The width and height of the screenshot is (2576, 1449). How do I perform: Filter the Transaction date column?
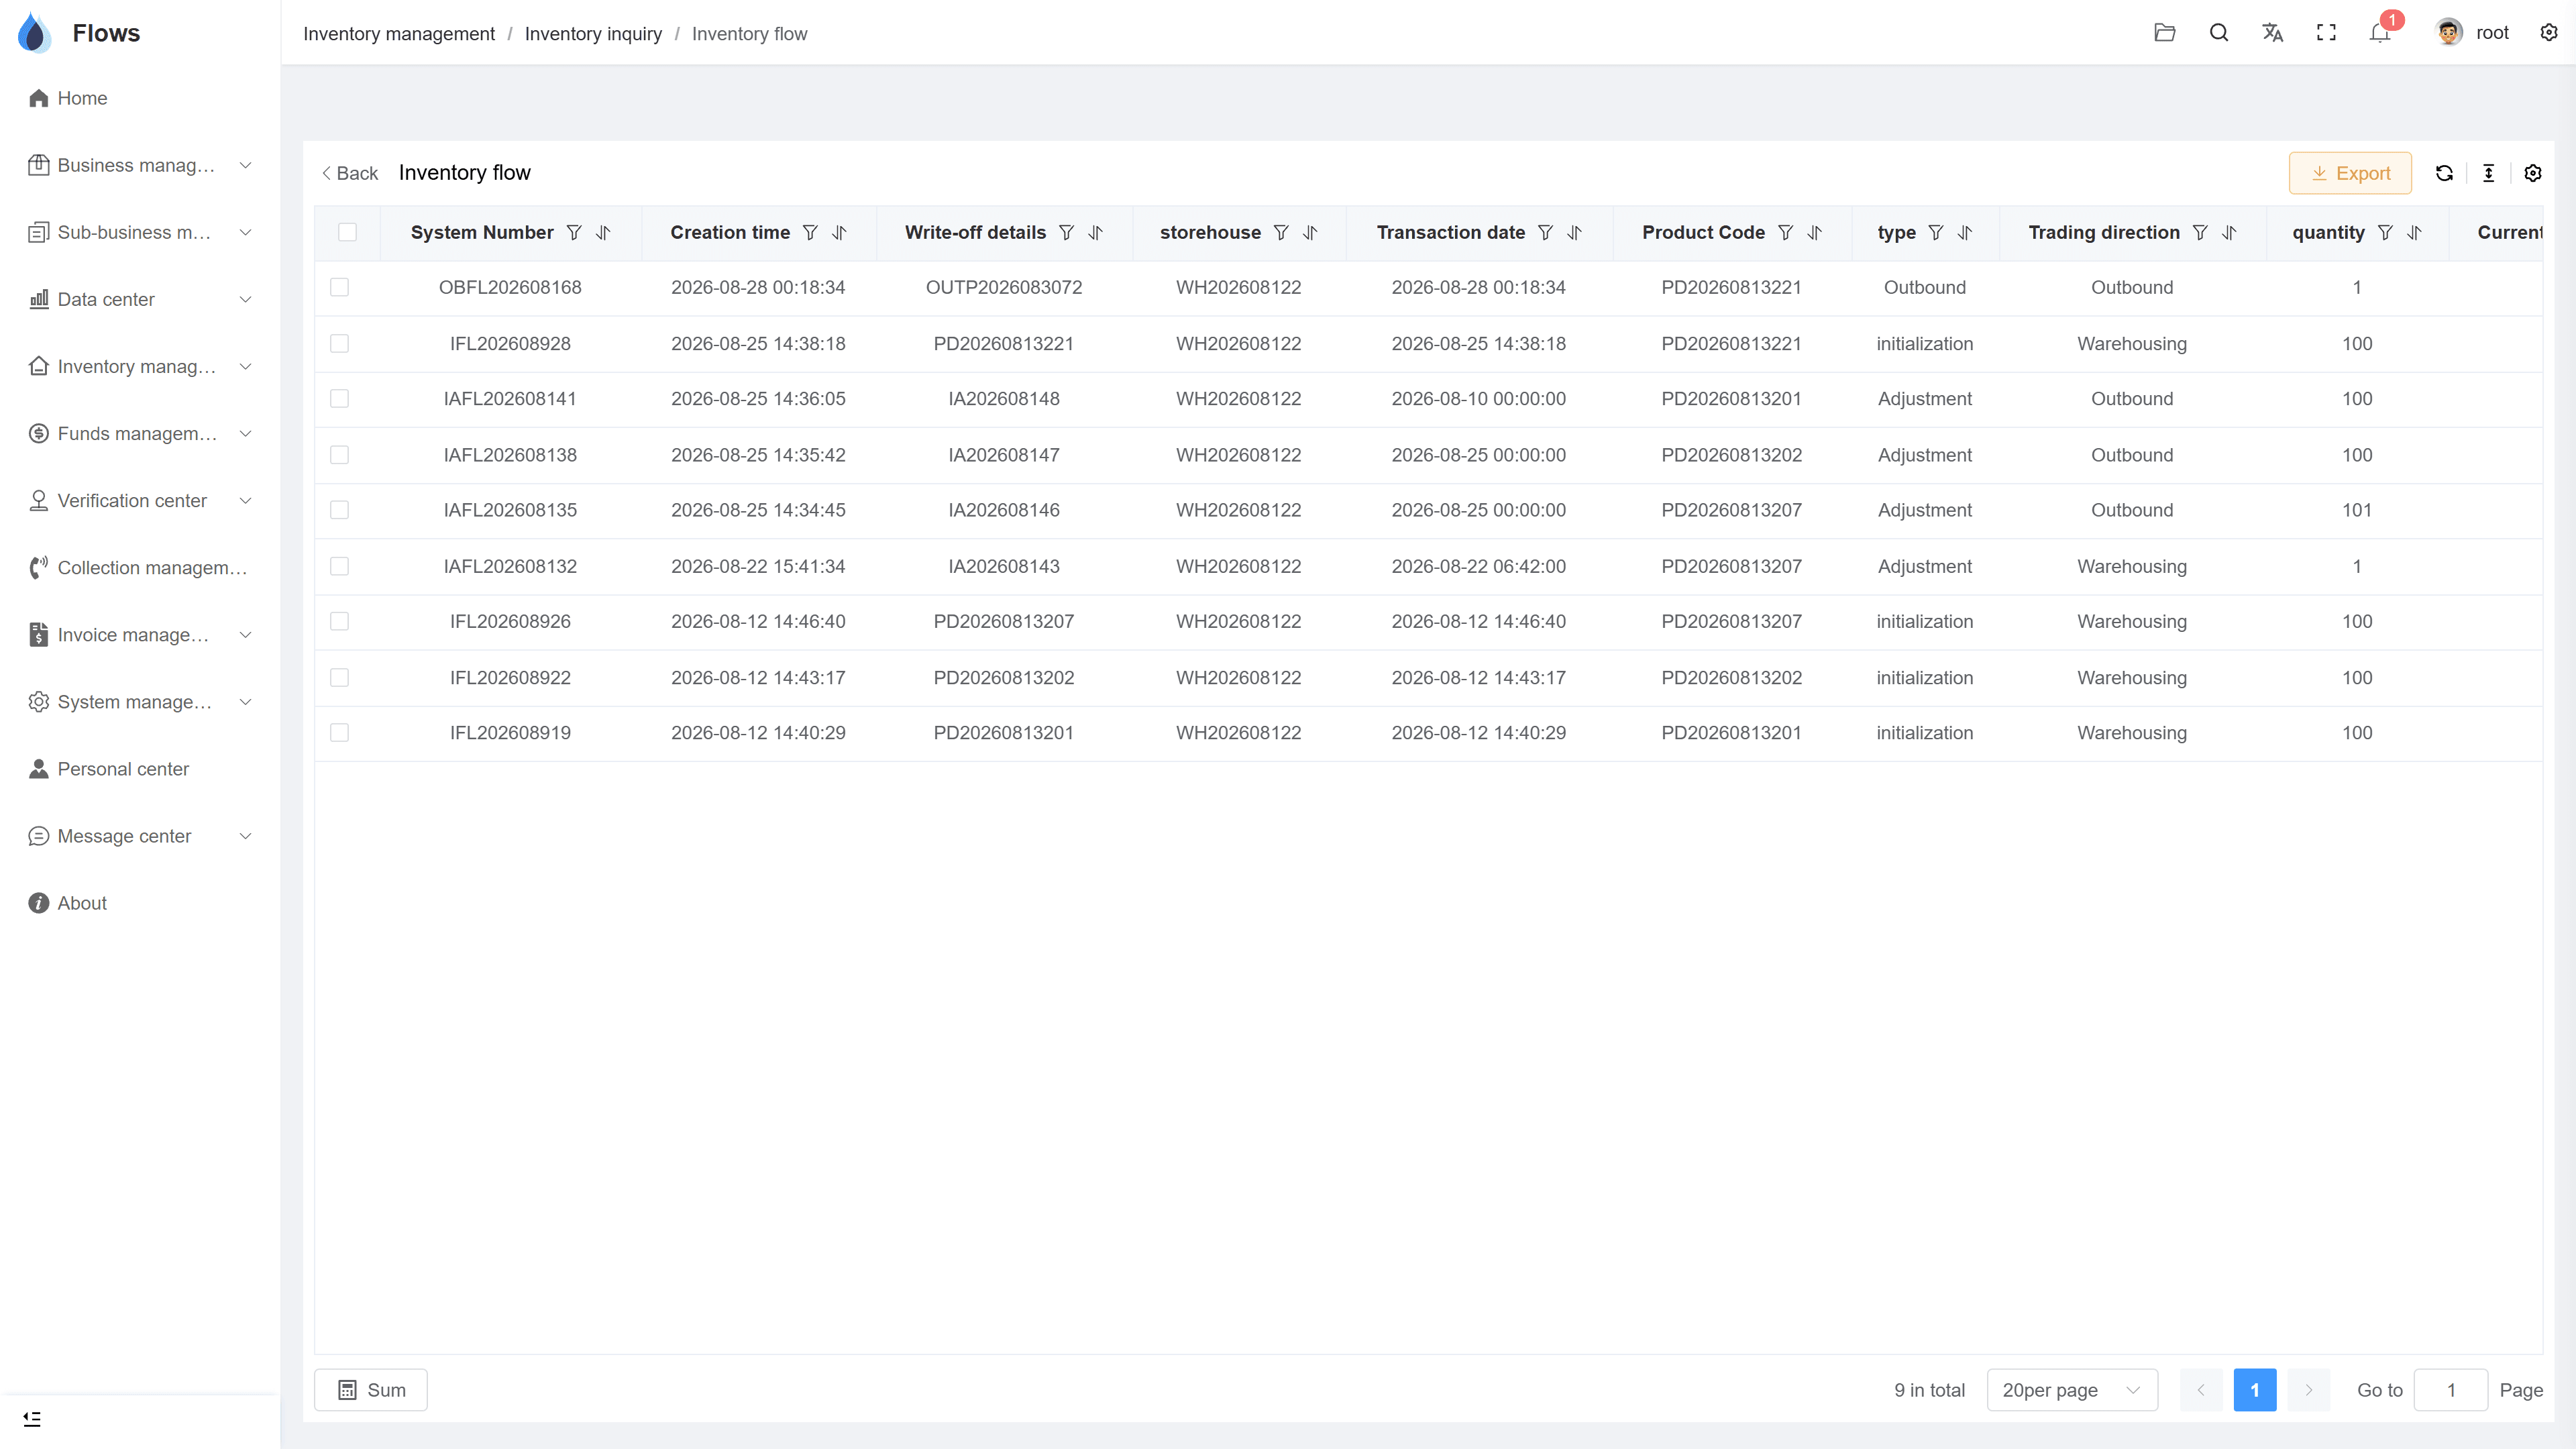1545,233
